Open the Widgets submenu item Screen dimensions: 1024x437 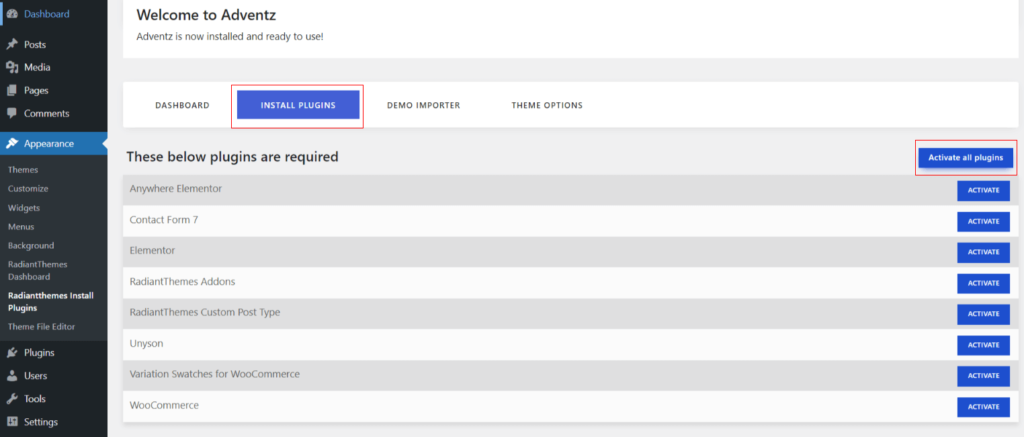coord(24,208)
